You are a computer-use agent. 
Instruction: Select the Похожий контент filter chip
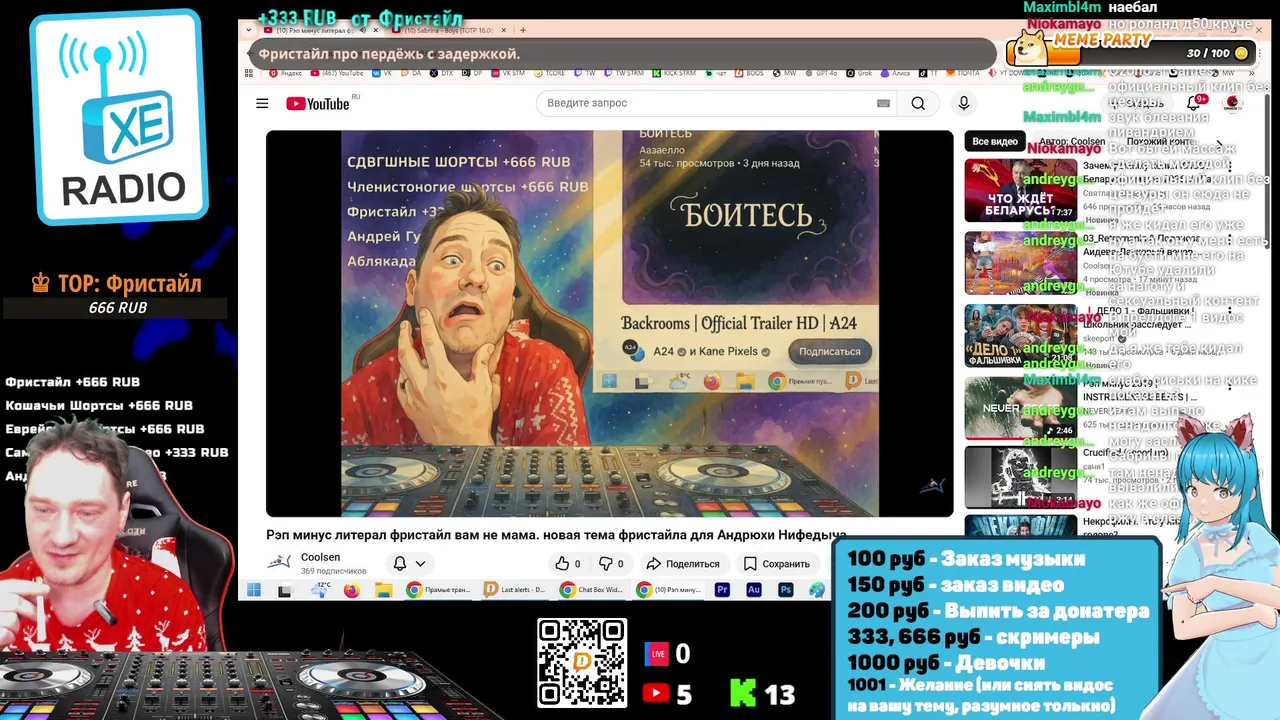(x=1160, y=142)
